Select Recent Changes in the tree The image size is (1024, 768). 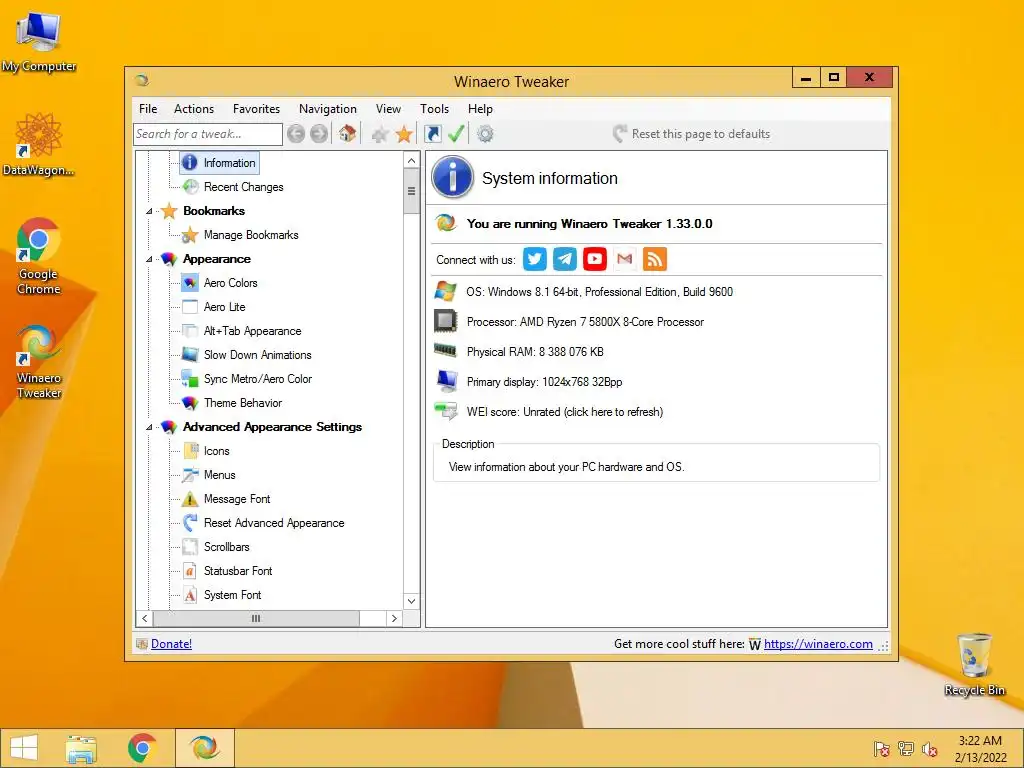[243, 187]
